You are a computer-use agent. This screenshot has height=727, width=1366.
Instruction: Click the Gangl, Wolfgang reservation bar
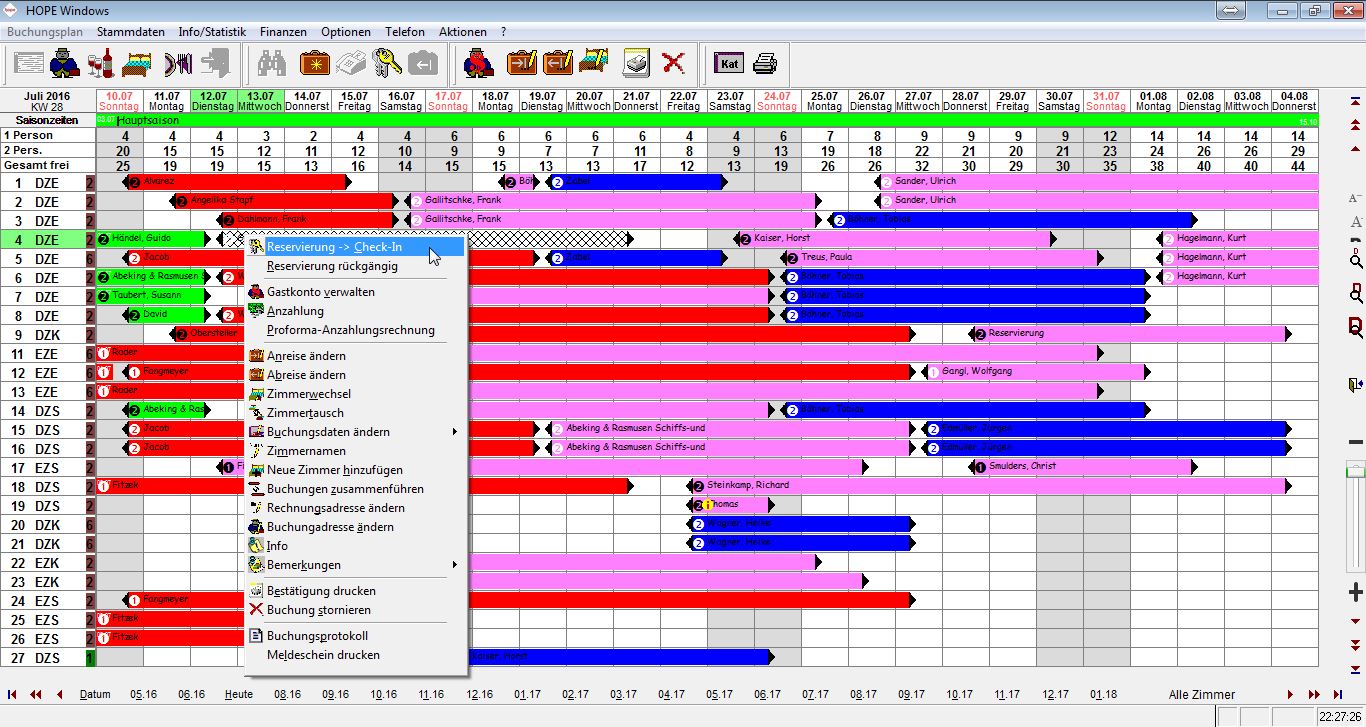[x=1035, y=372]
